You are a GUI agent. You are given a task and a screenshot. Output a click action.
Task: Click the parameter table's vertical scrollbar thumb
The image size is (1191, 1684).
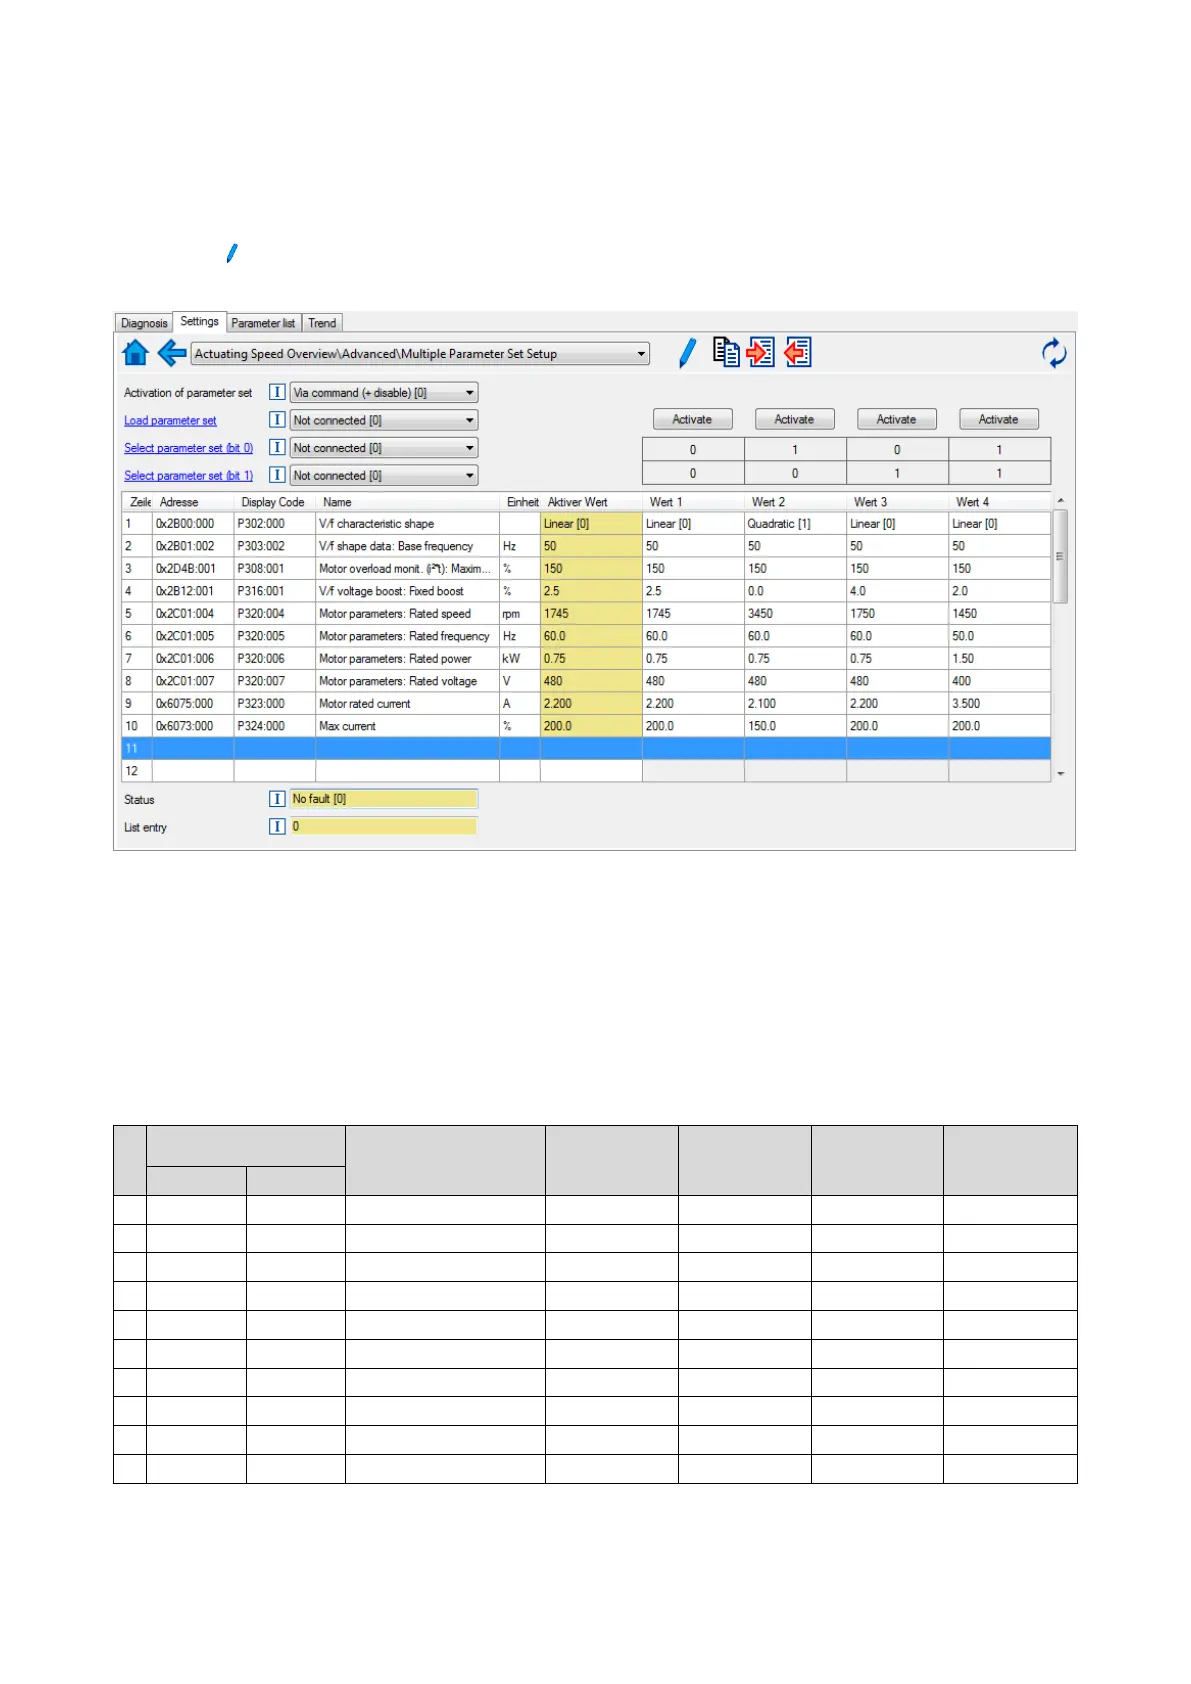[x=1060, y=556]
